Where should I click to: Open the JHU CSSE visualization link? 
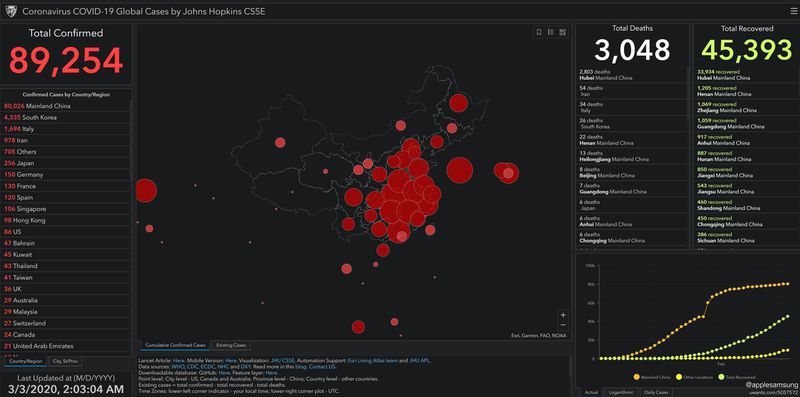pos(284,360)
